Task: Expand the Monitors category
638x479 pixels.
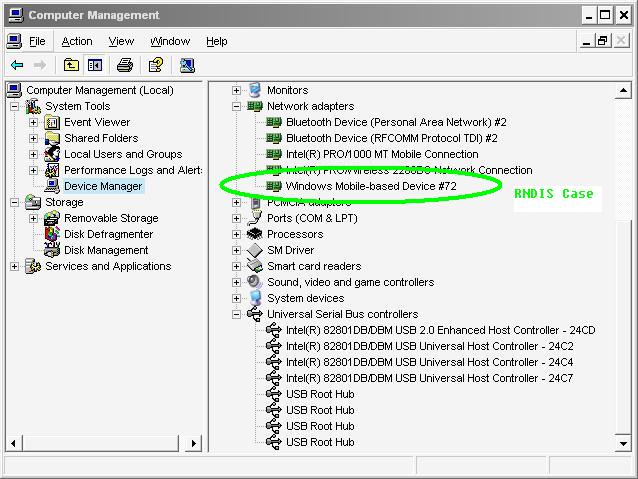Action: click(236, 90)
